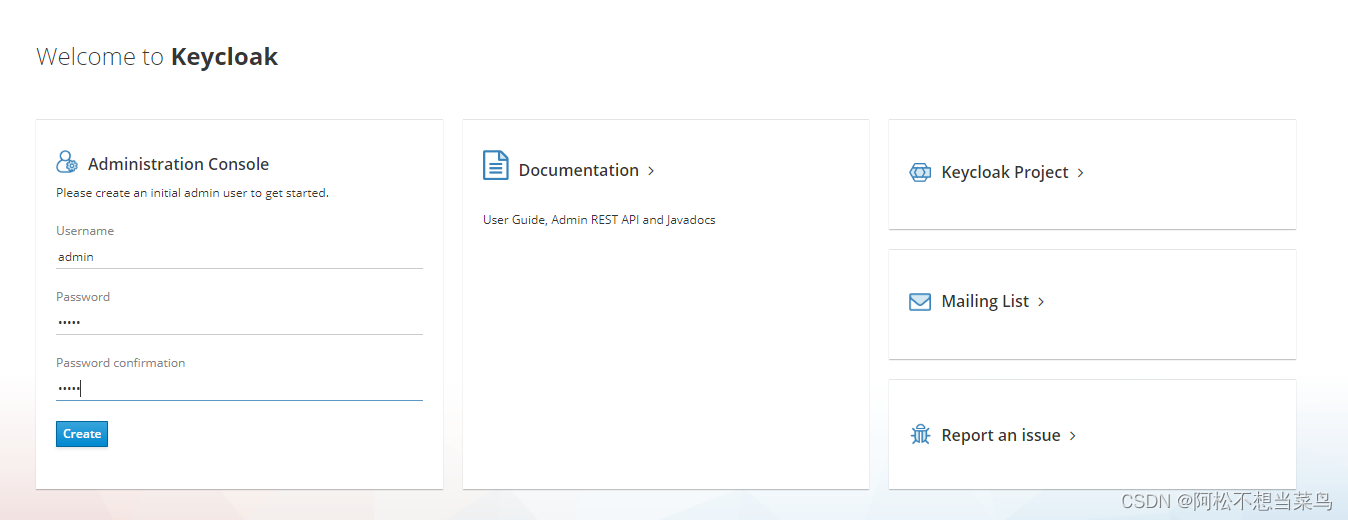Click the Keycloak Project hexagon icon

tap(920, 172)
